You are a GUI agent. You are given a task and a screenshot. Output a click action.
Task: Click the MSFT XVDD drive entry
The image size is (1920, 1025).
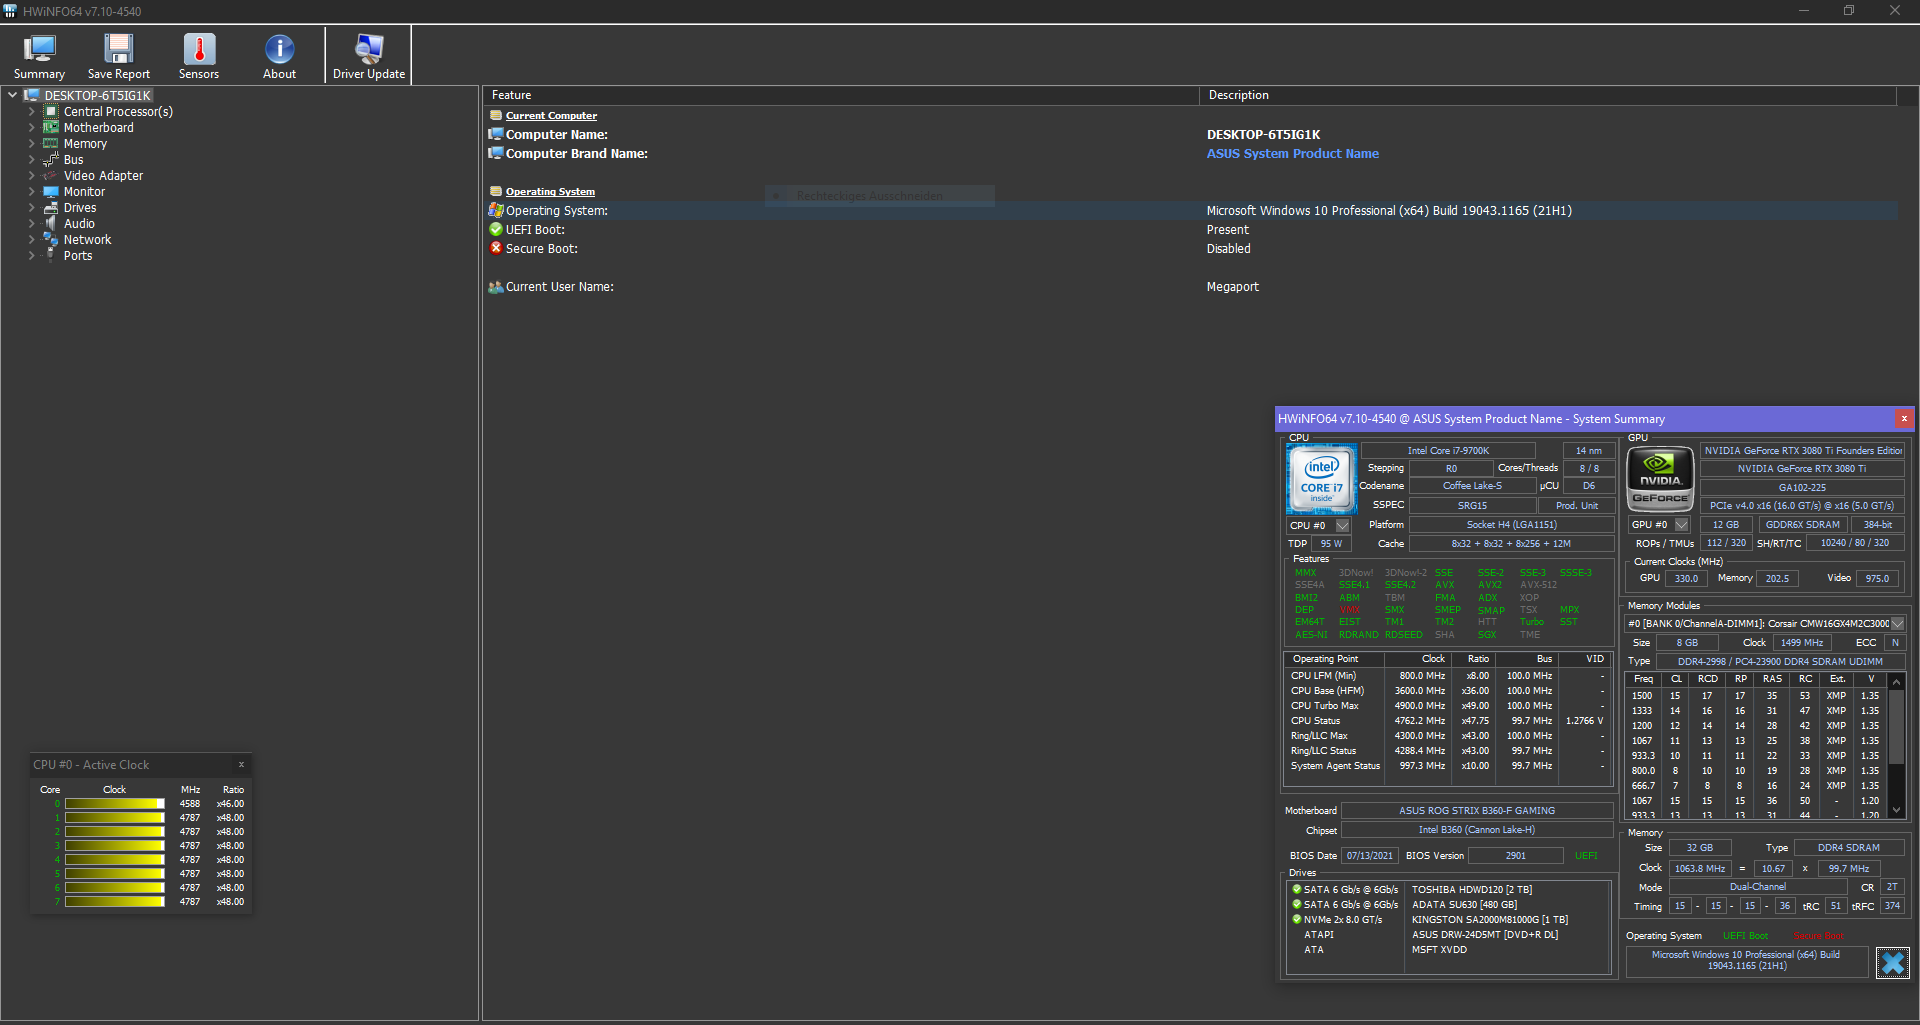pyautogui.click(x=1439, y=949)
